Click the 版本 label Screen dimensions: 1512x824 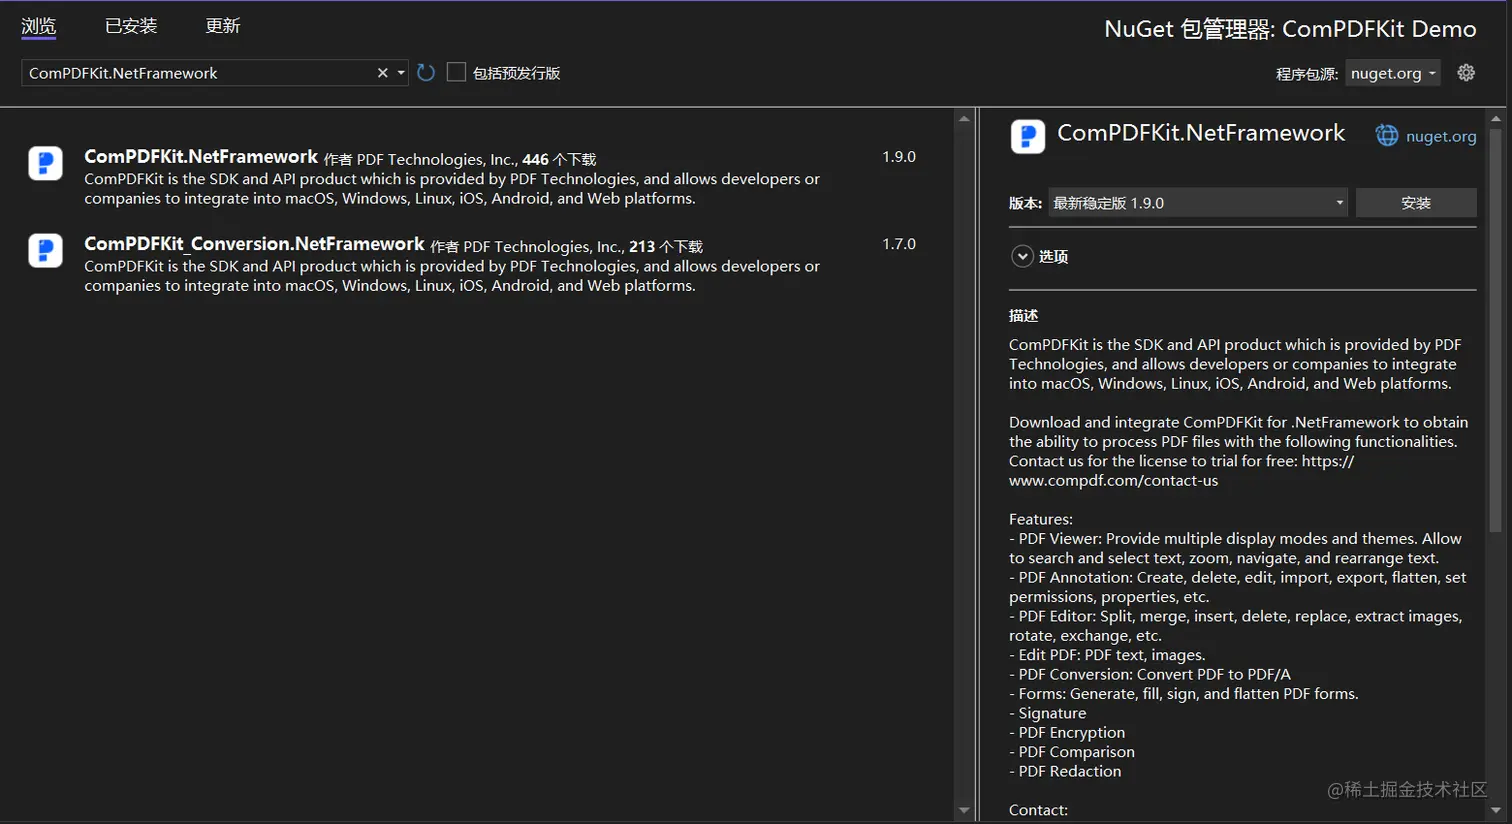point(1025,203)
